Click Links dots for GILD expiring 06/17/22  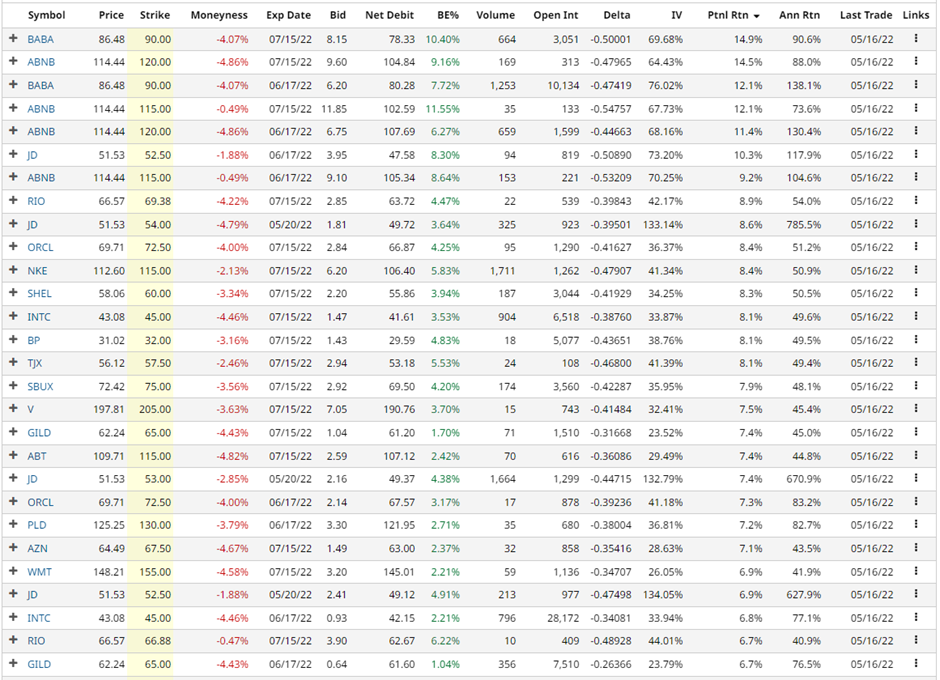coord(915,663)
